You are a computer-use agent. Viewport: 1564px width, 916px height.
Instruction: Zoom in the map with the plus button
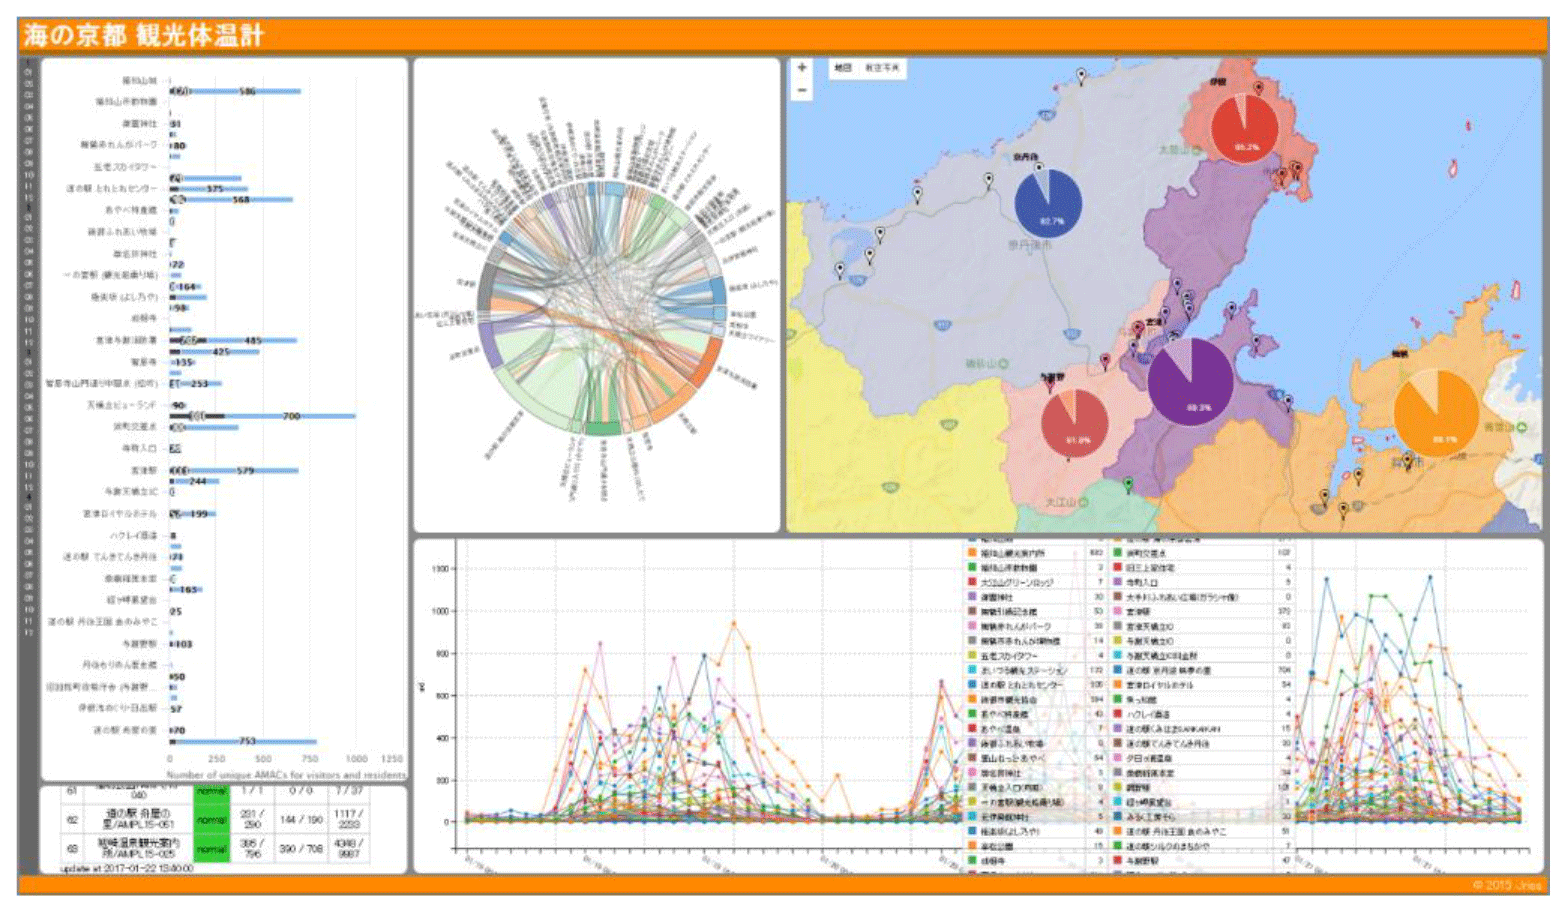[801, 68]
